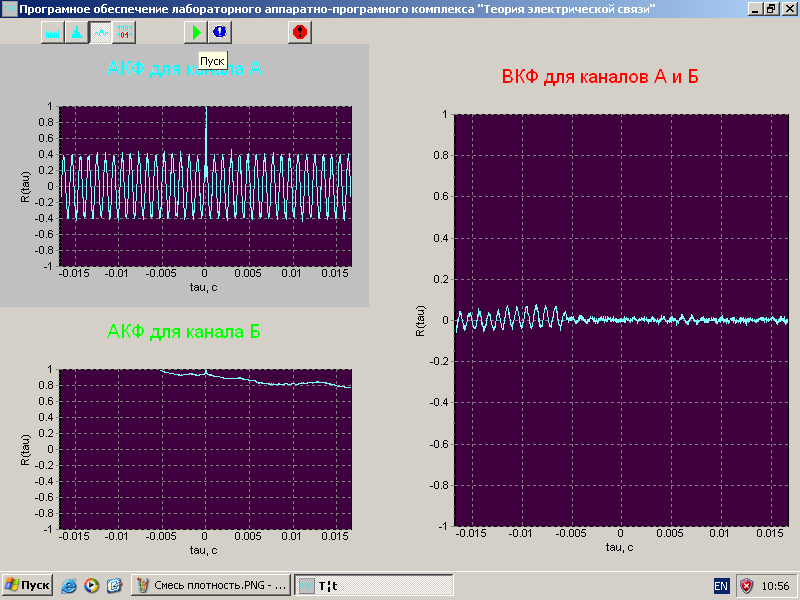Open the Outlook Express quick launch icon
The height and width of the screenshot is (600, 800).
tap(114, 585)
